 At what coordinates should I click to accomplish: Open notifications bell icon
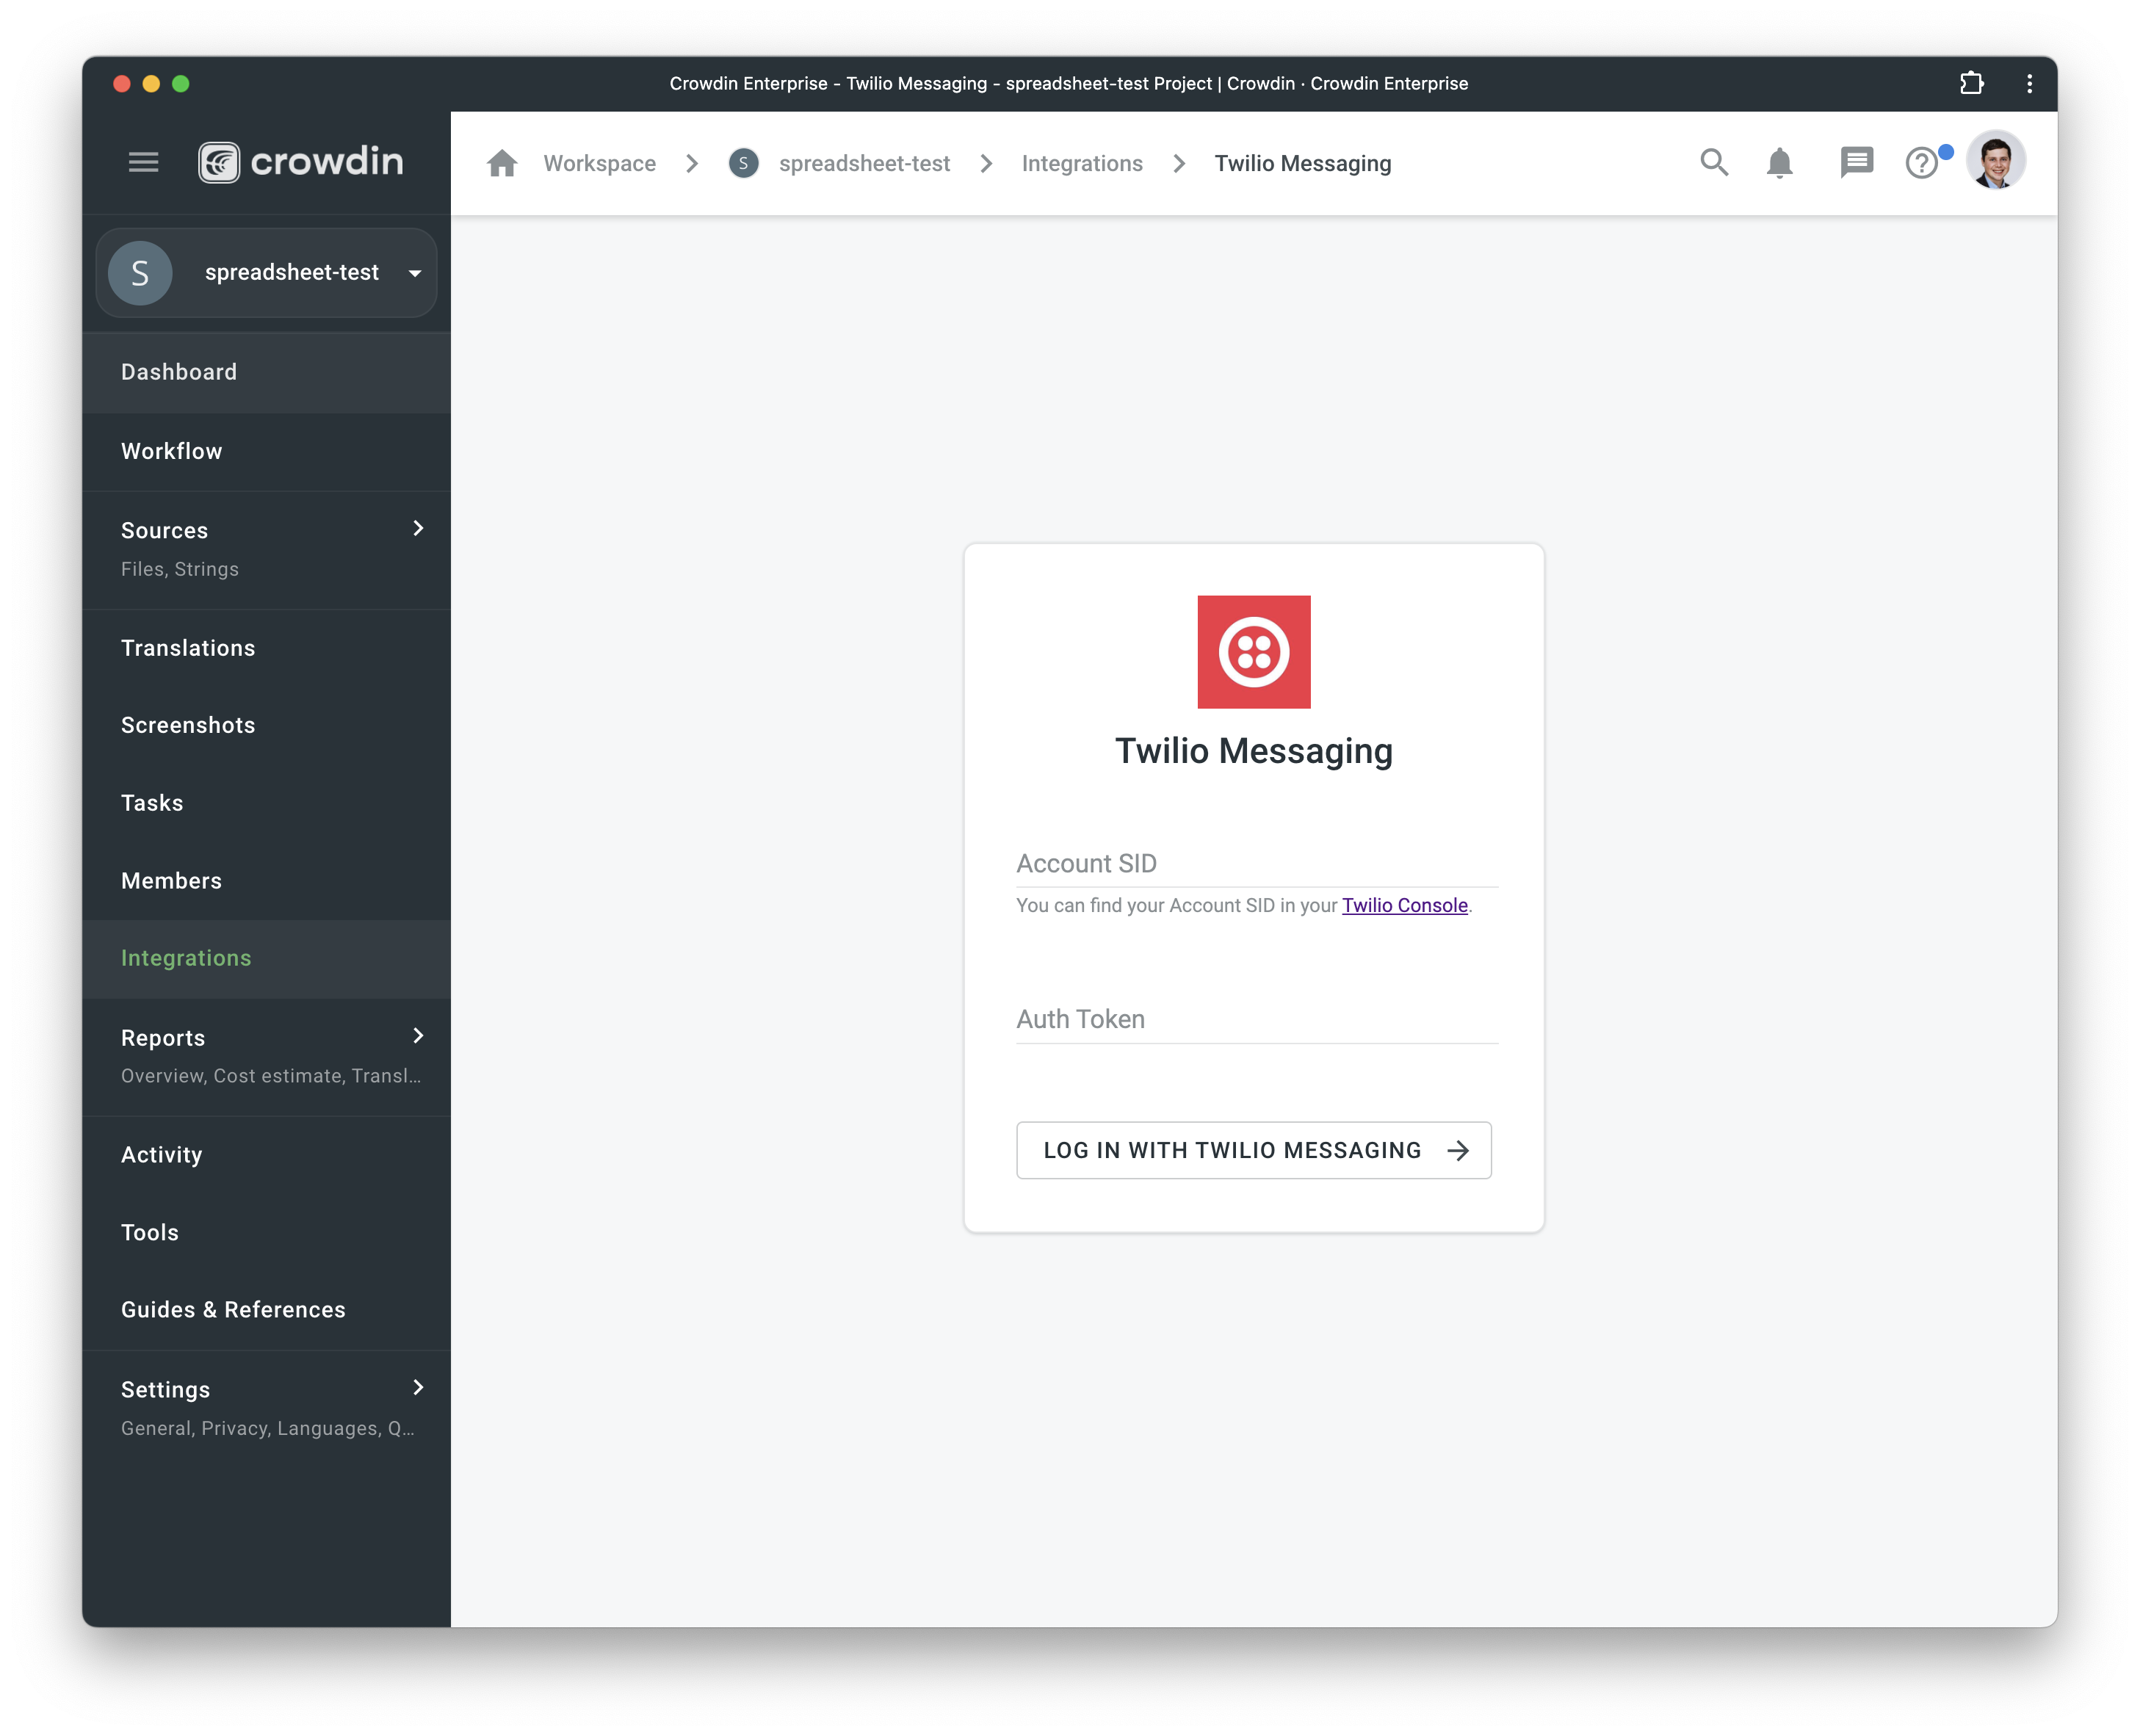pos(1779,162)
